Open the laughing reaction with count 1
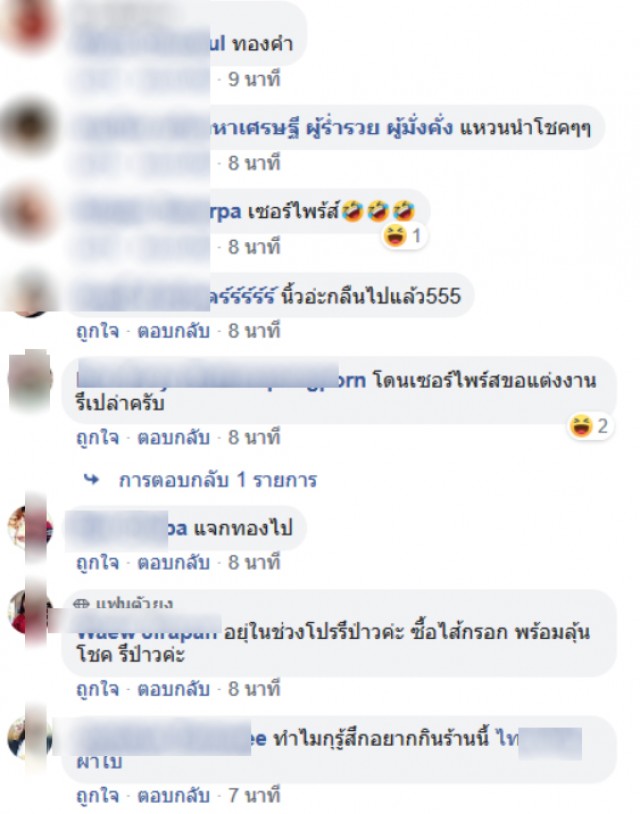Viewport: 640px width, 814px height. tap(404, 236)
